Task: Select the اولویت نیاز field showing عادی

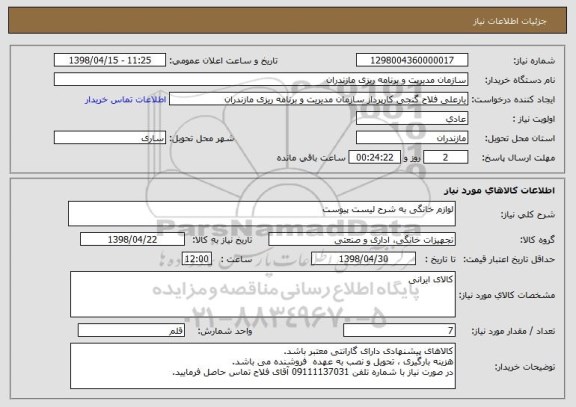Action: (412, 119)
